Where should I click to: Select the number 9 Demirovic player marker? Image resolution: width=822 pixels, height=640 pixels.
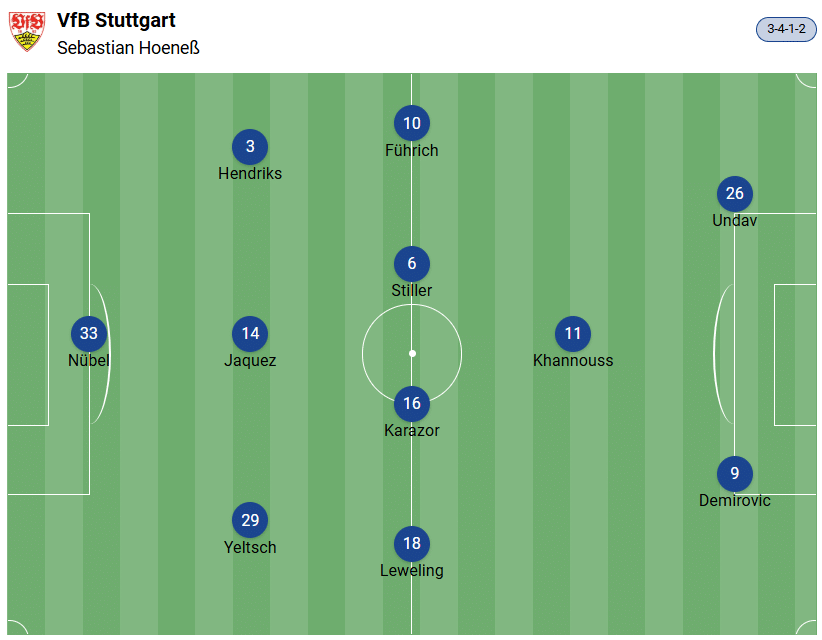[735, 474]
